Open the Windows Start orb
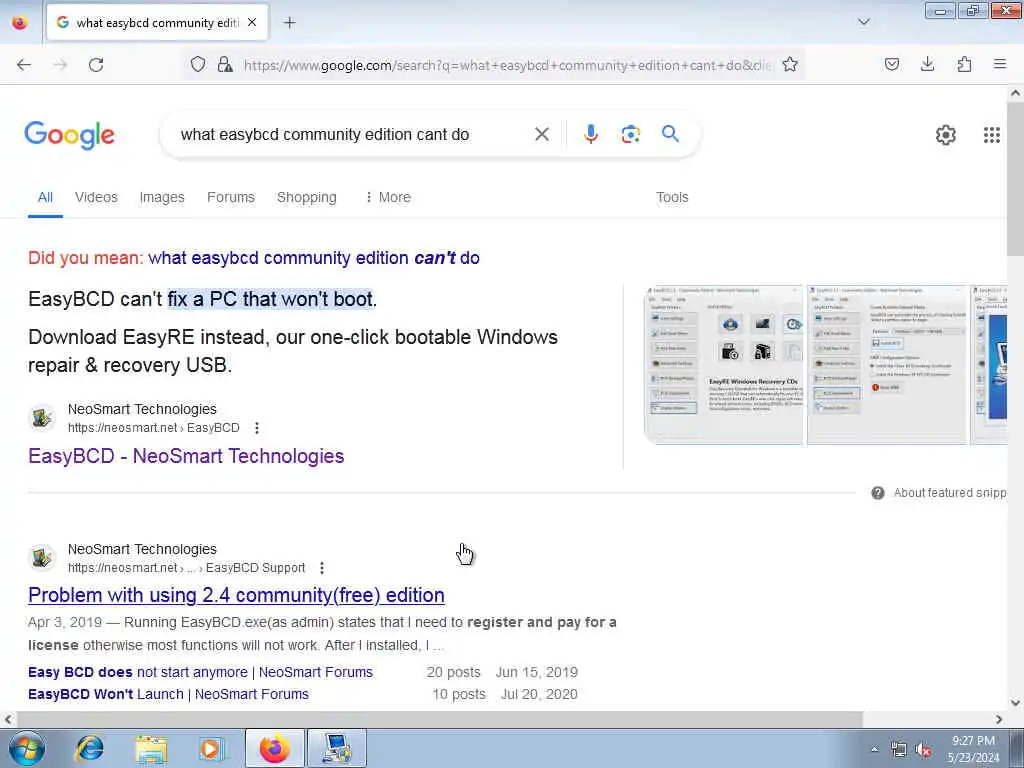The image size is (1024, 768). [x=27, y=748]
